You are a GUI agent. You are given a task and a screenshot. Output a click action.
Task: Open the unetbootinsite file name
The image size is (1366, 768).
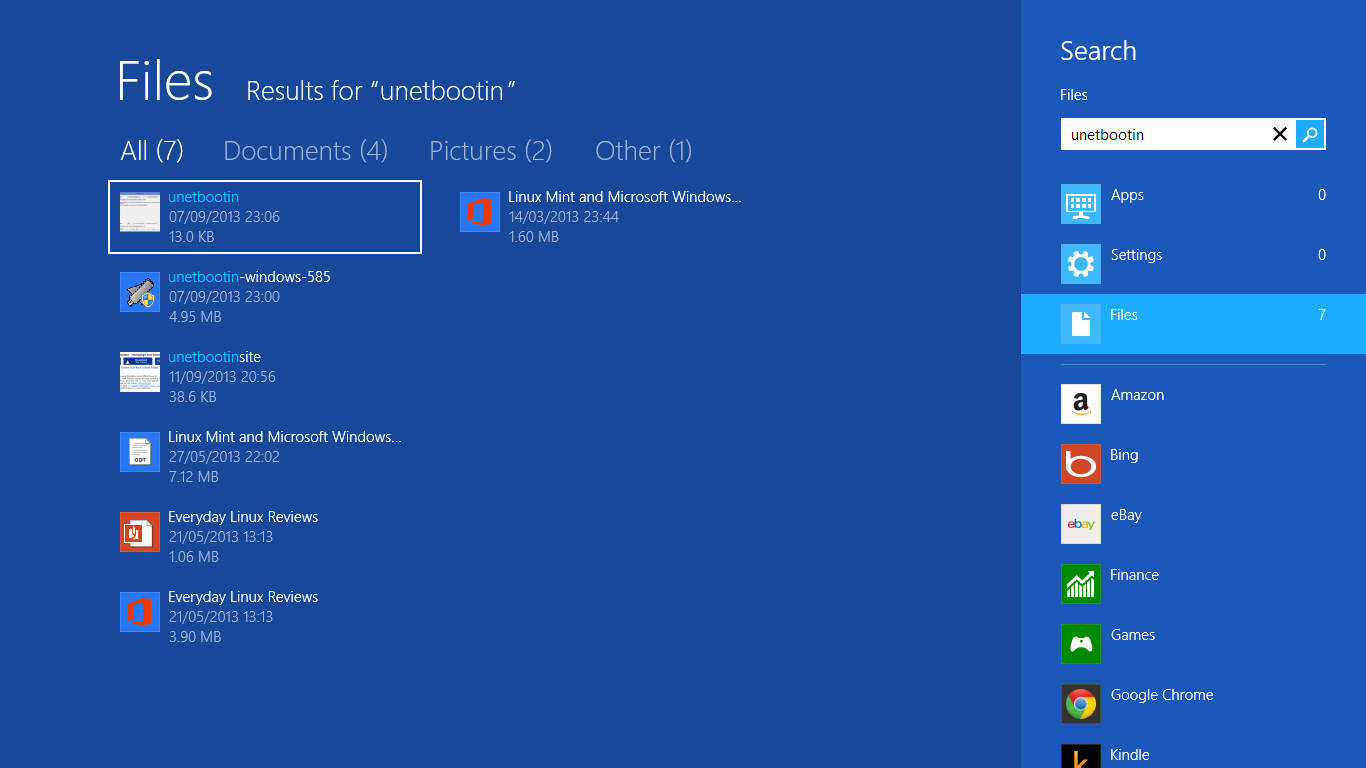click(214, 357)
